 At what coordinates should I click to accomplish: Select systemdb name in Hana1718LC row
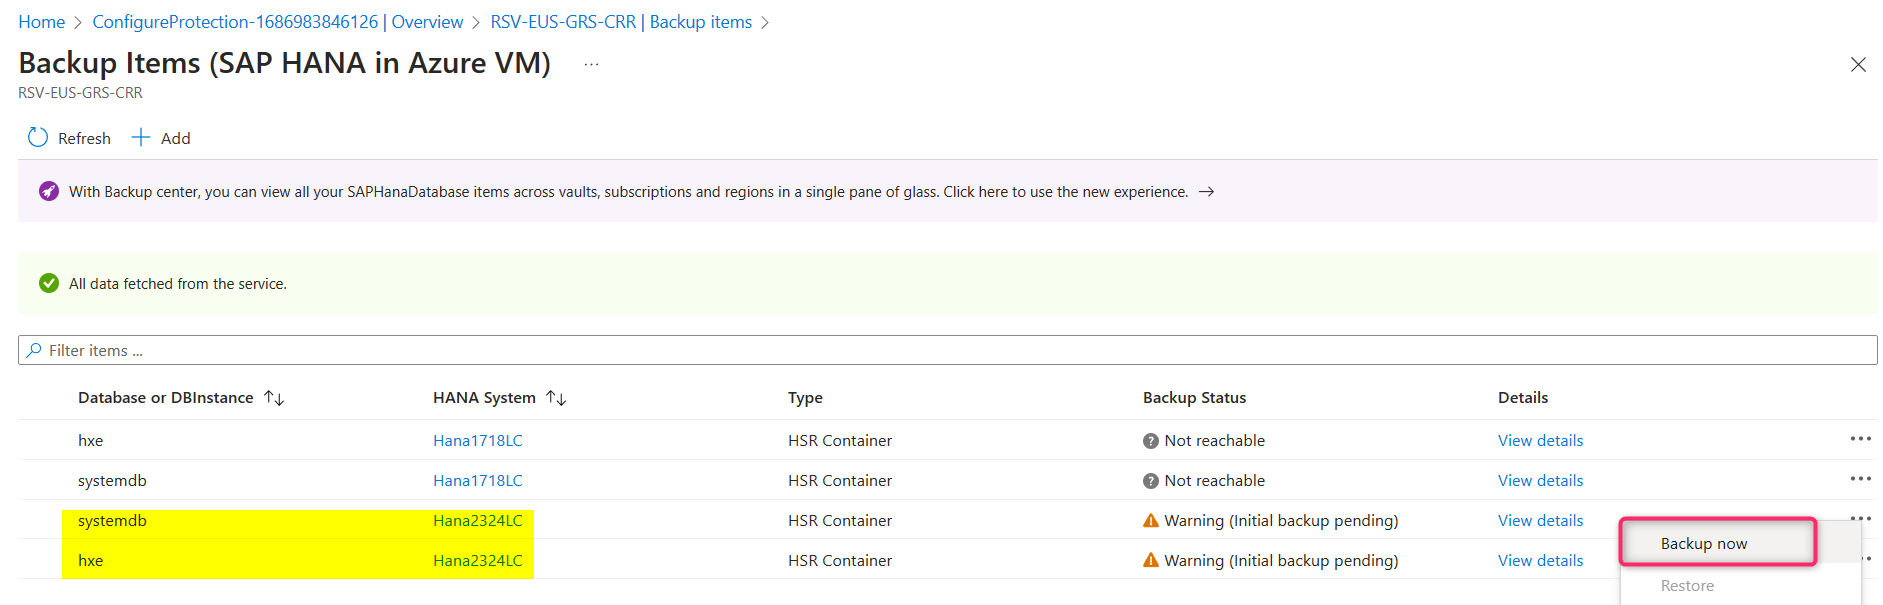[112, 481]
